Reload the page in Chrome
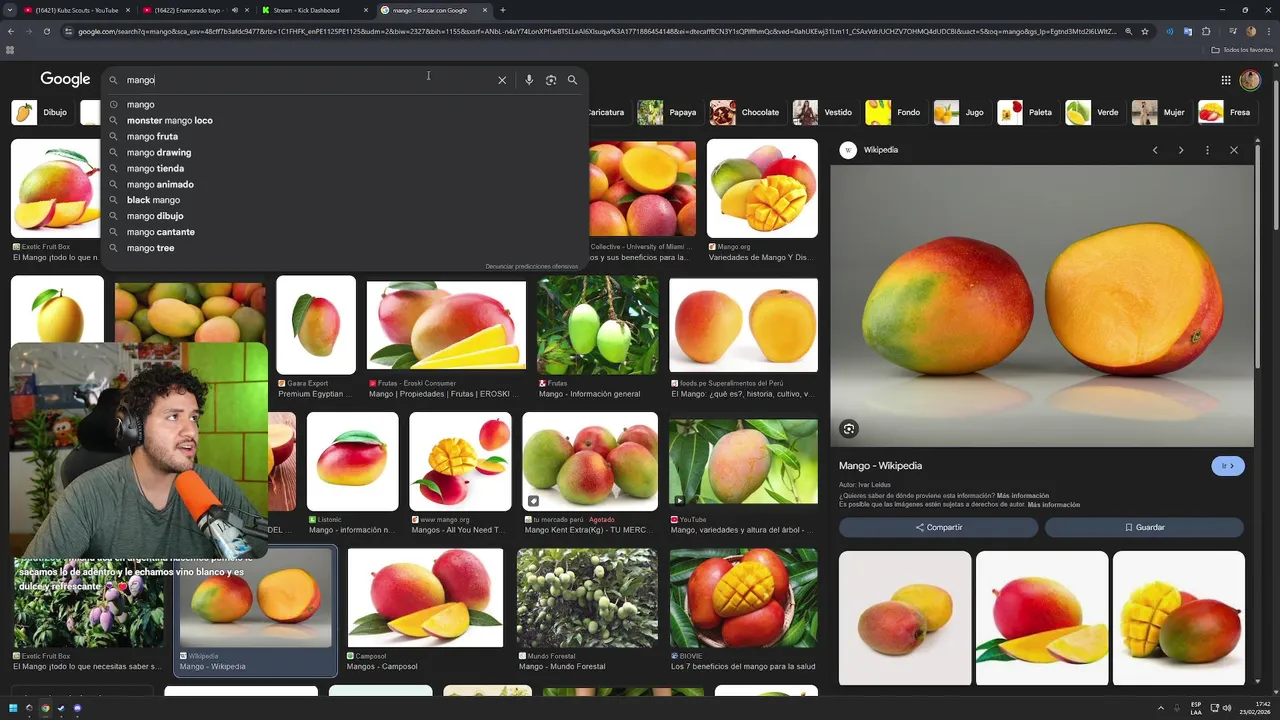This screenshot has height=720, width=1280. [47, 31]
